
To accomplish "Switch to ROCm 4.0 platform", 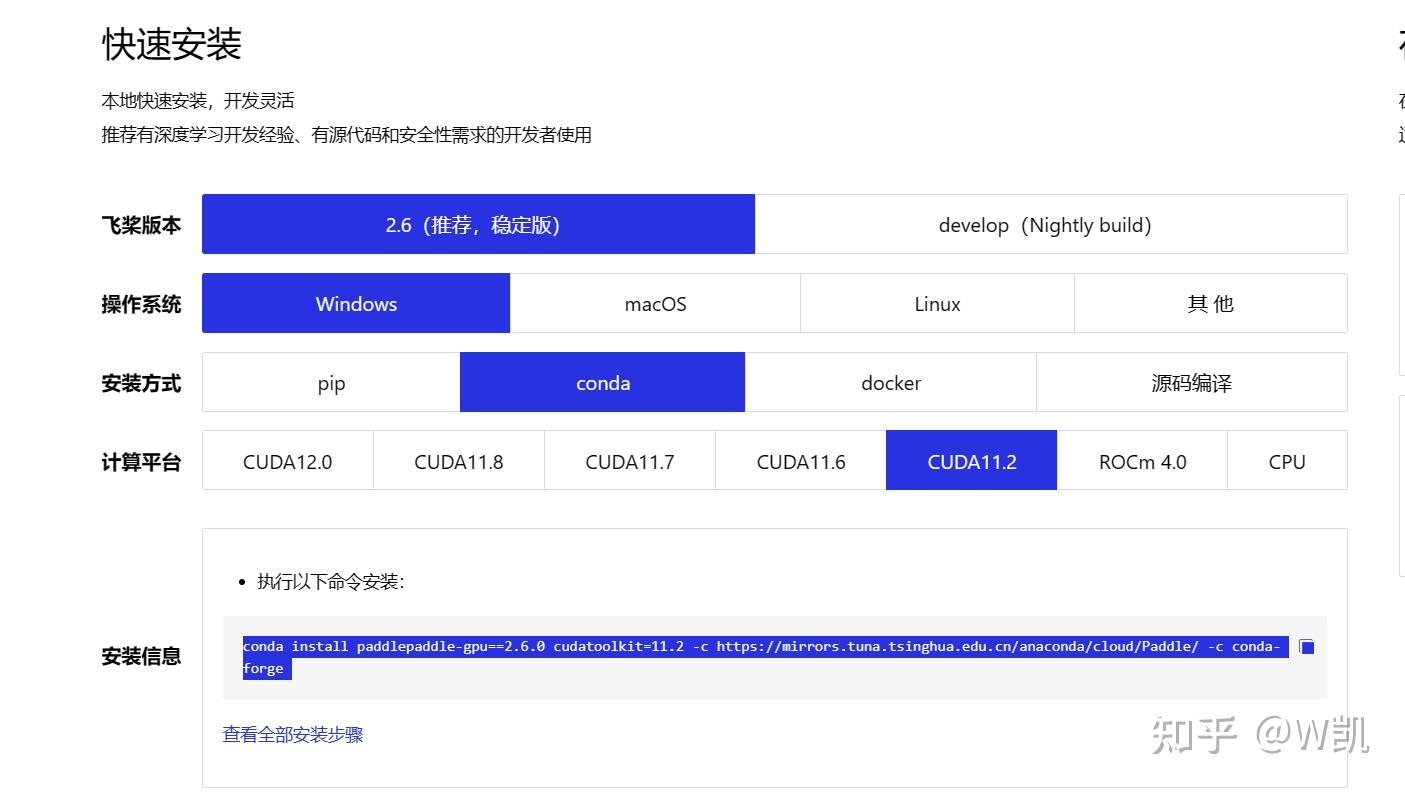I will click(x=1142, y=461).
